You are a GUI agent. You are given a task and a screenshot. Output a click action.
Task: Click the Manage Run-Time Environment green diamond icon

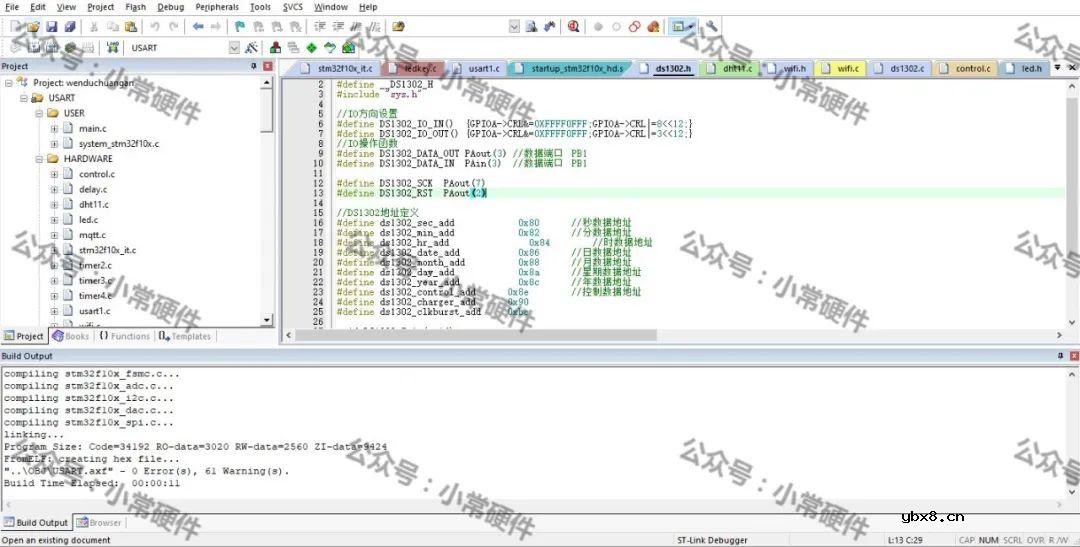coord(311,47)
